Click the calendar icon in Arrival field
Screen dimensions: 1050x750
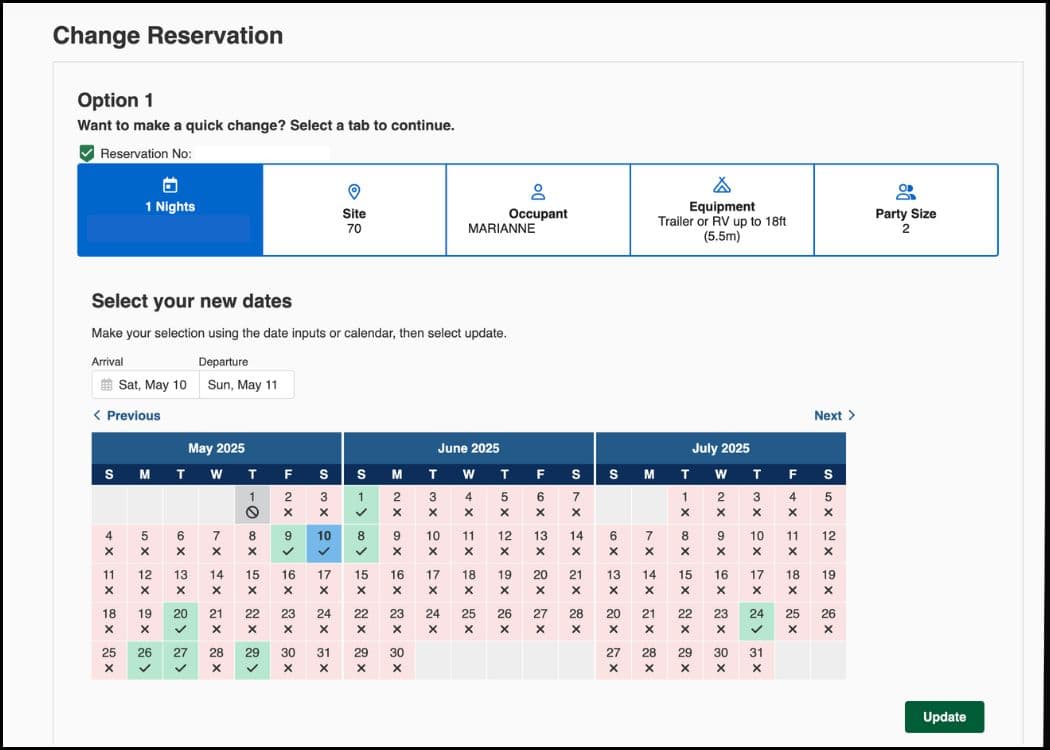click(x=106, y=385)
